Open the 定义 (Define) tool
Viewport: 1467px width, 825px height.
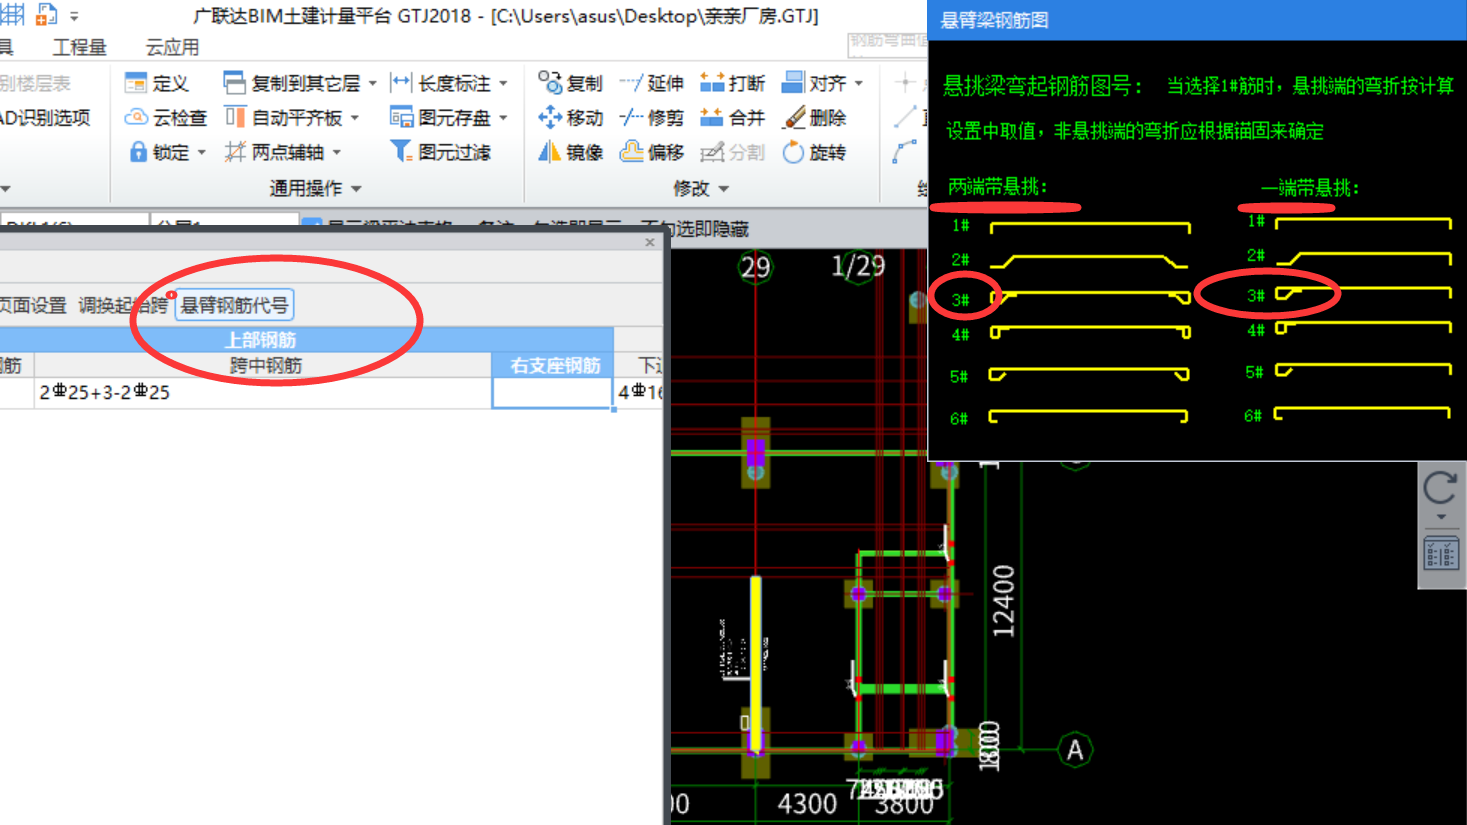coord(157,83)
